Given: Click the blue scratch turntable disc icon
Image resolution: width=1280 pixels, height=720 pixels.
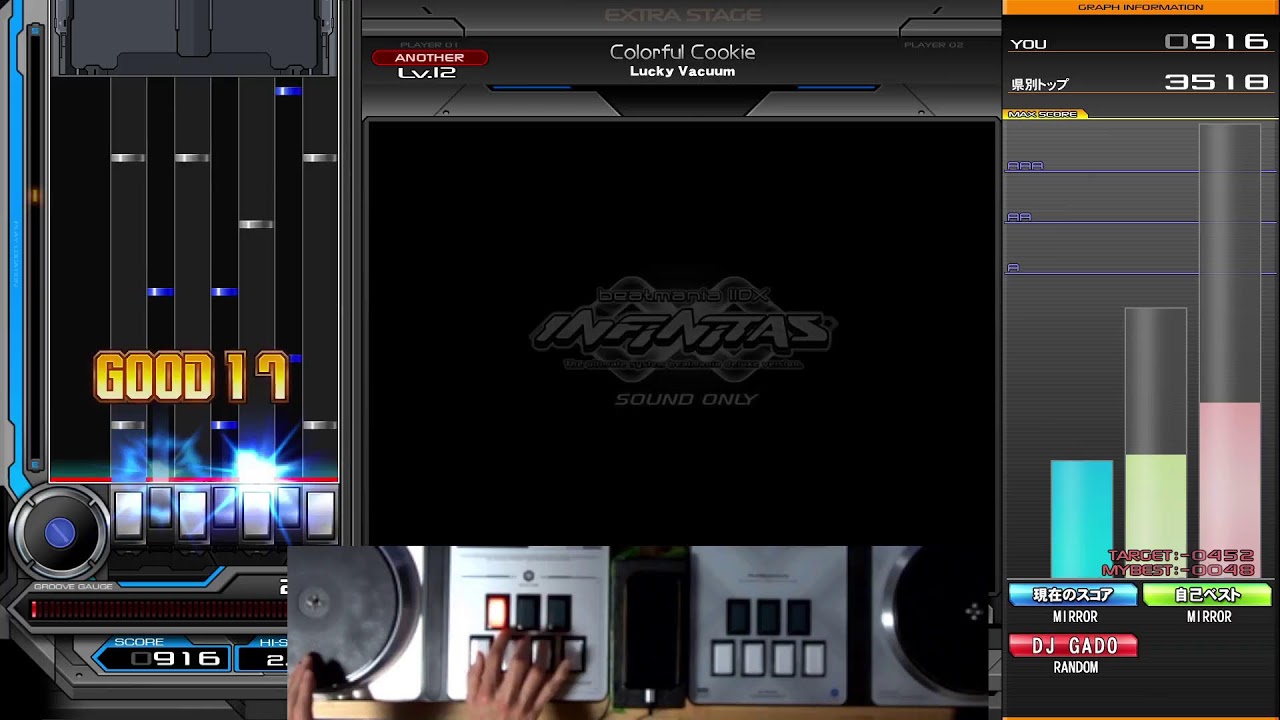Looking at the screenshot, I should point(60,534).
